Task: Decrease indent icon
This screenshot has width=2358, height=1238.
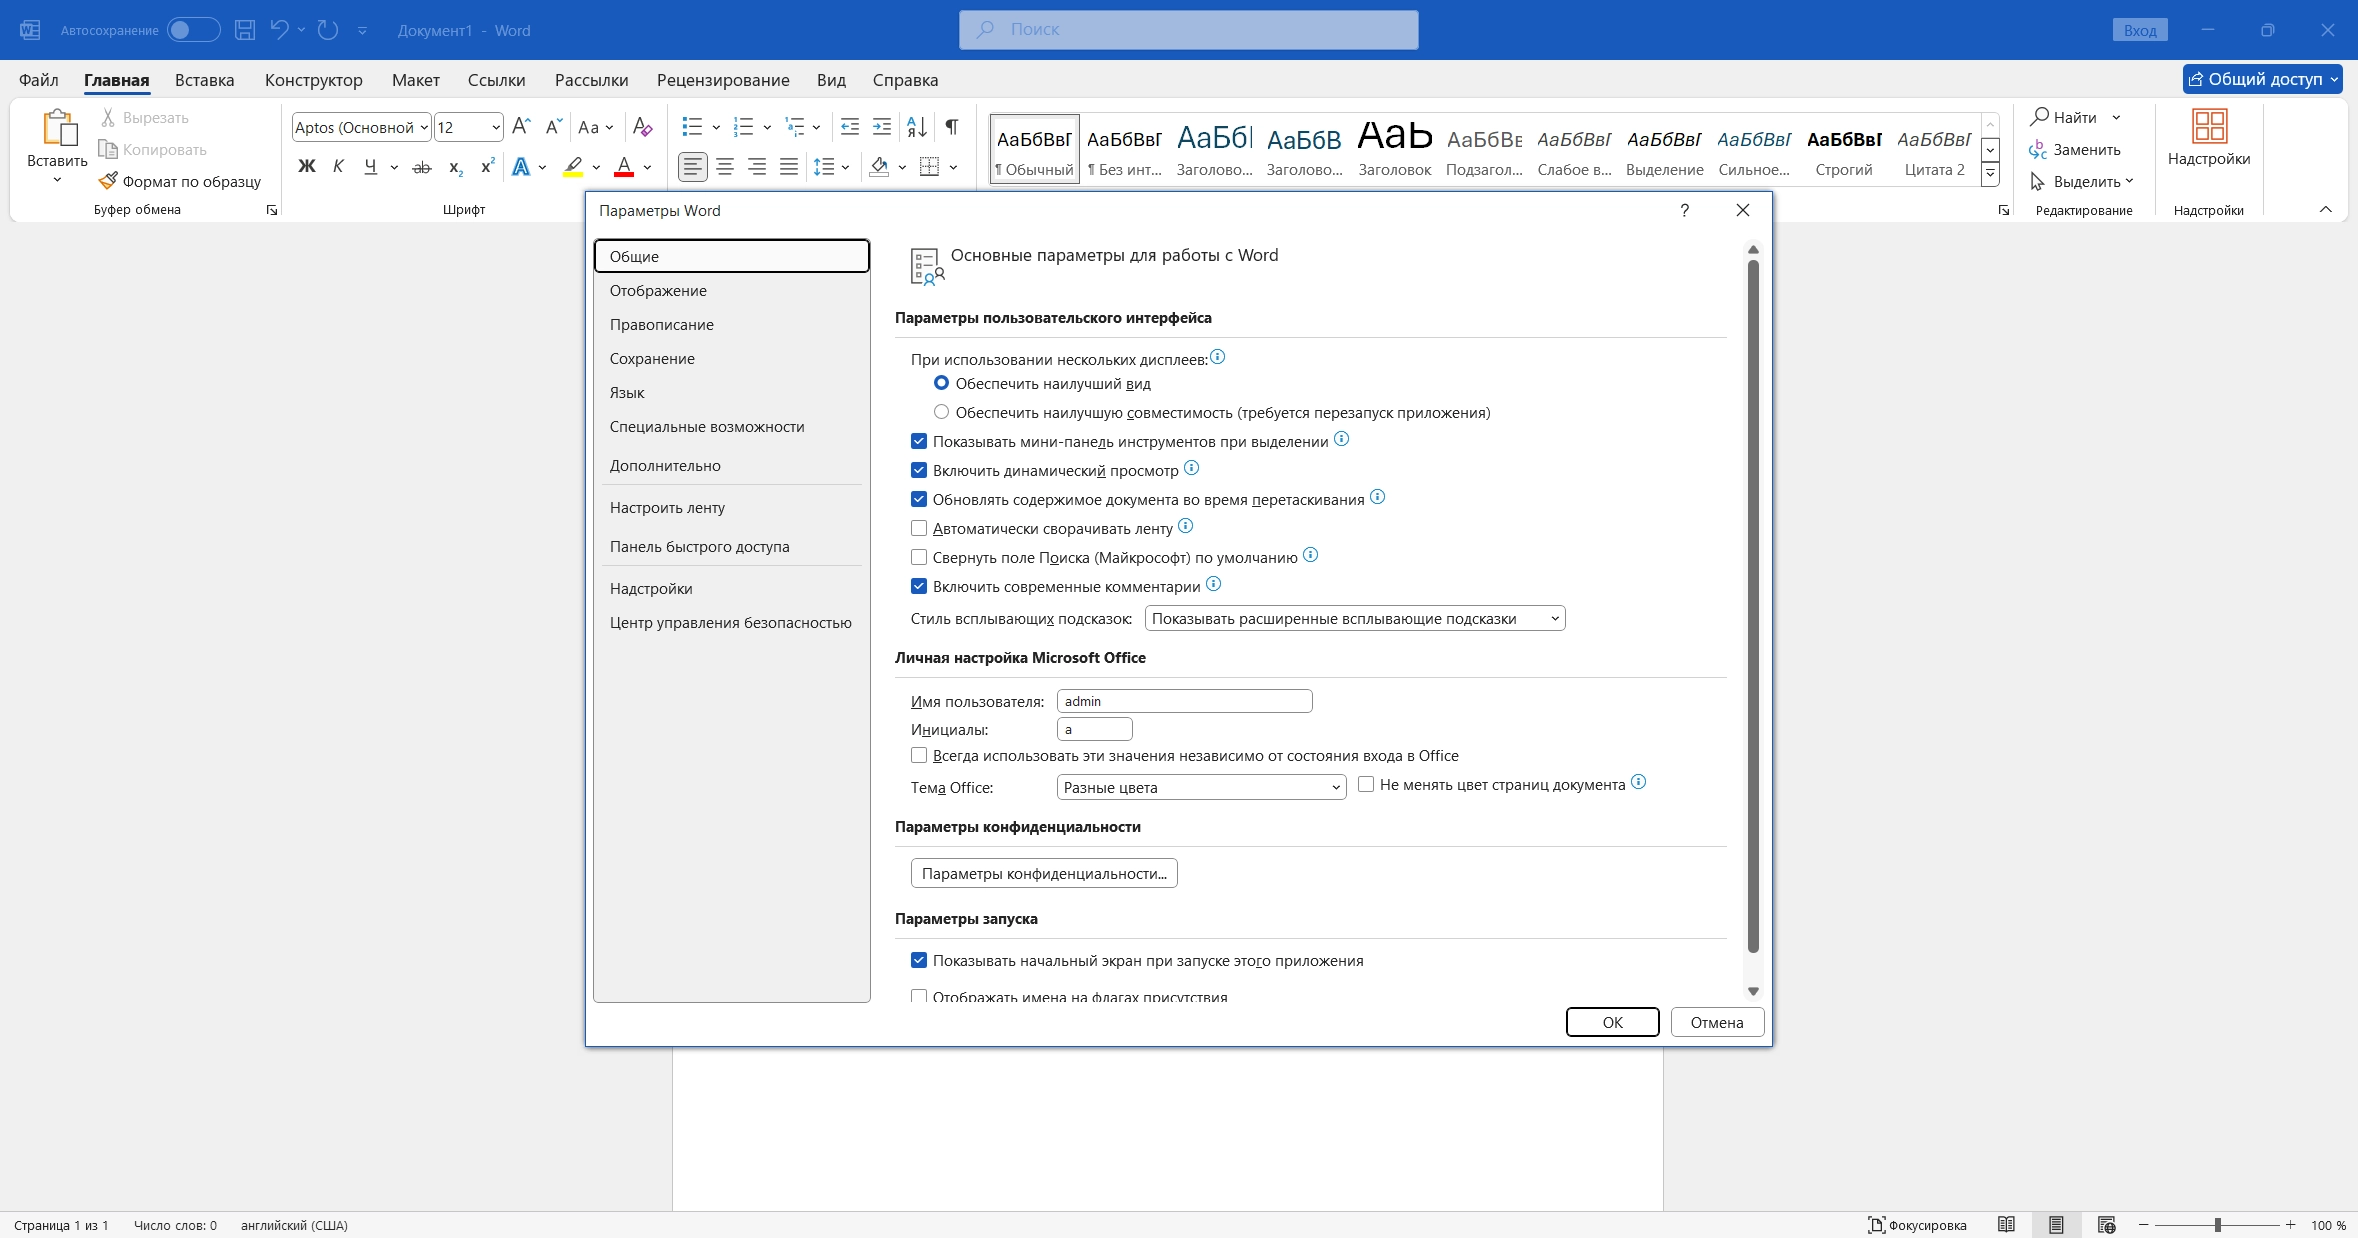Action: coord(850,126)
